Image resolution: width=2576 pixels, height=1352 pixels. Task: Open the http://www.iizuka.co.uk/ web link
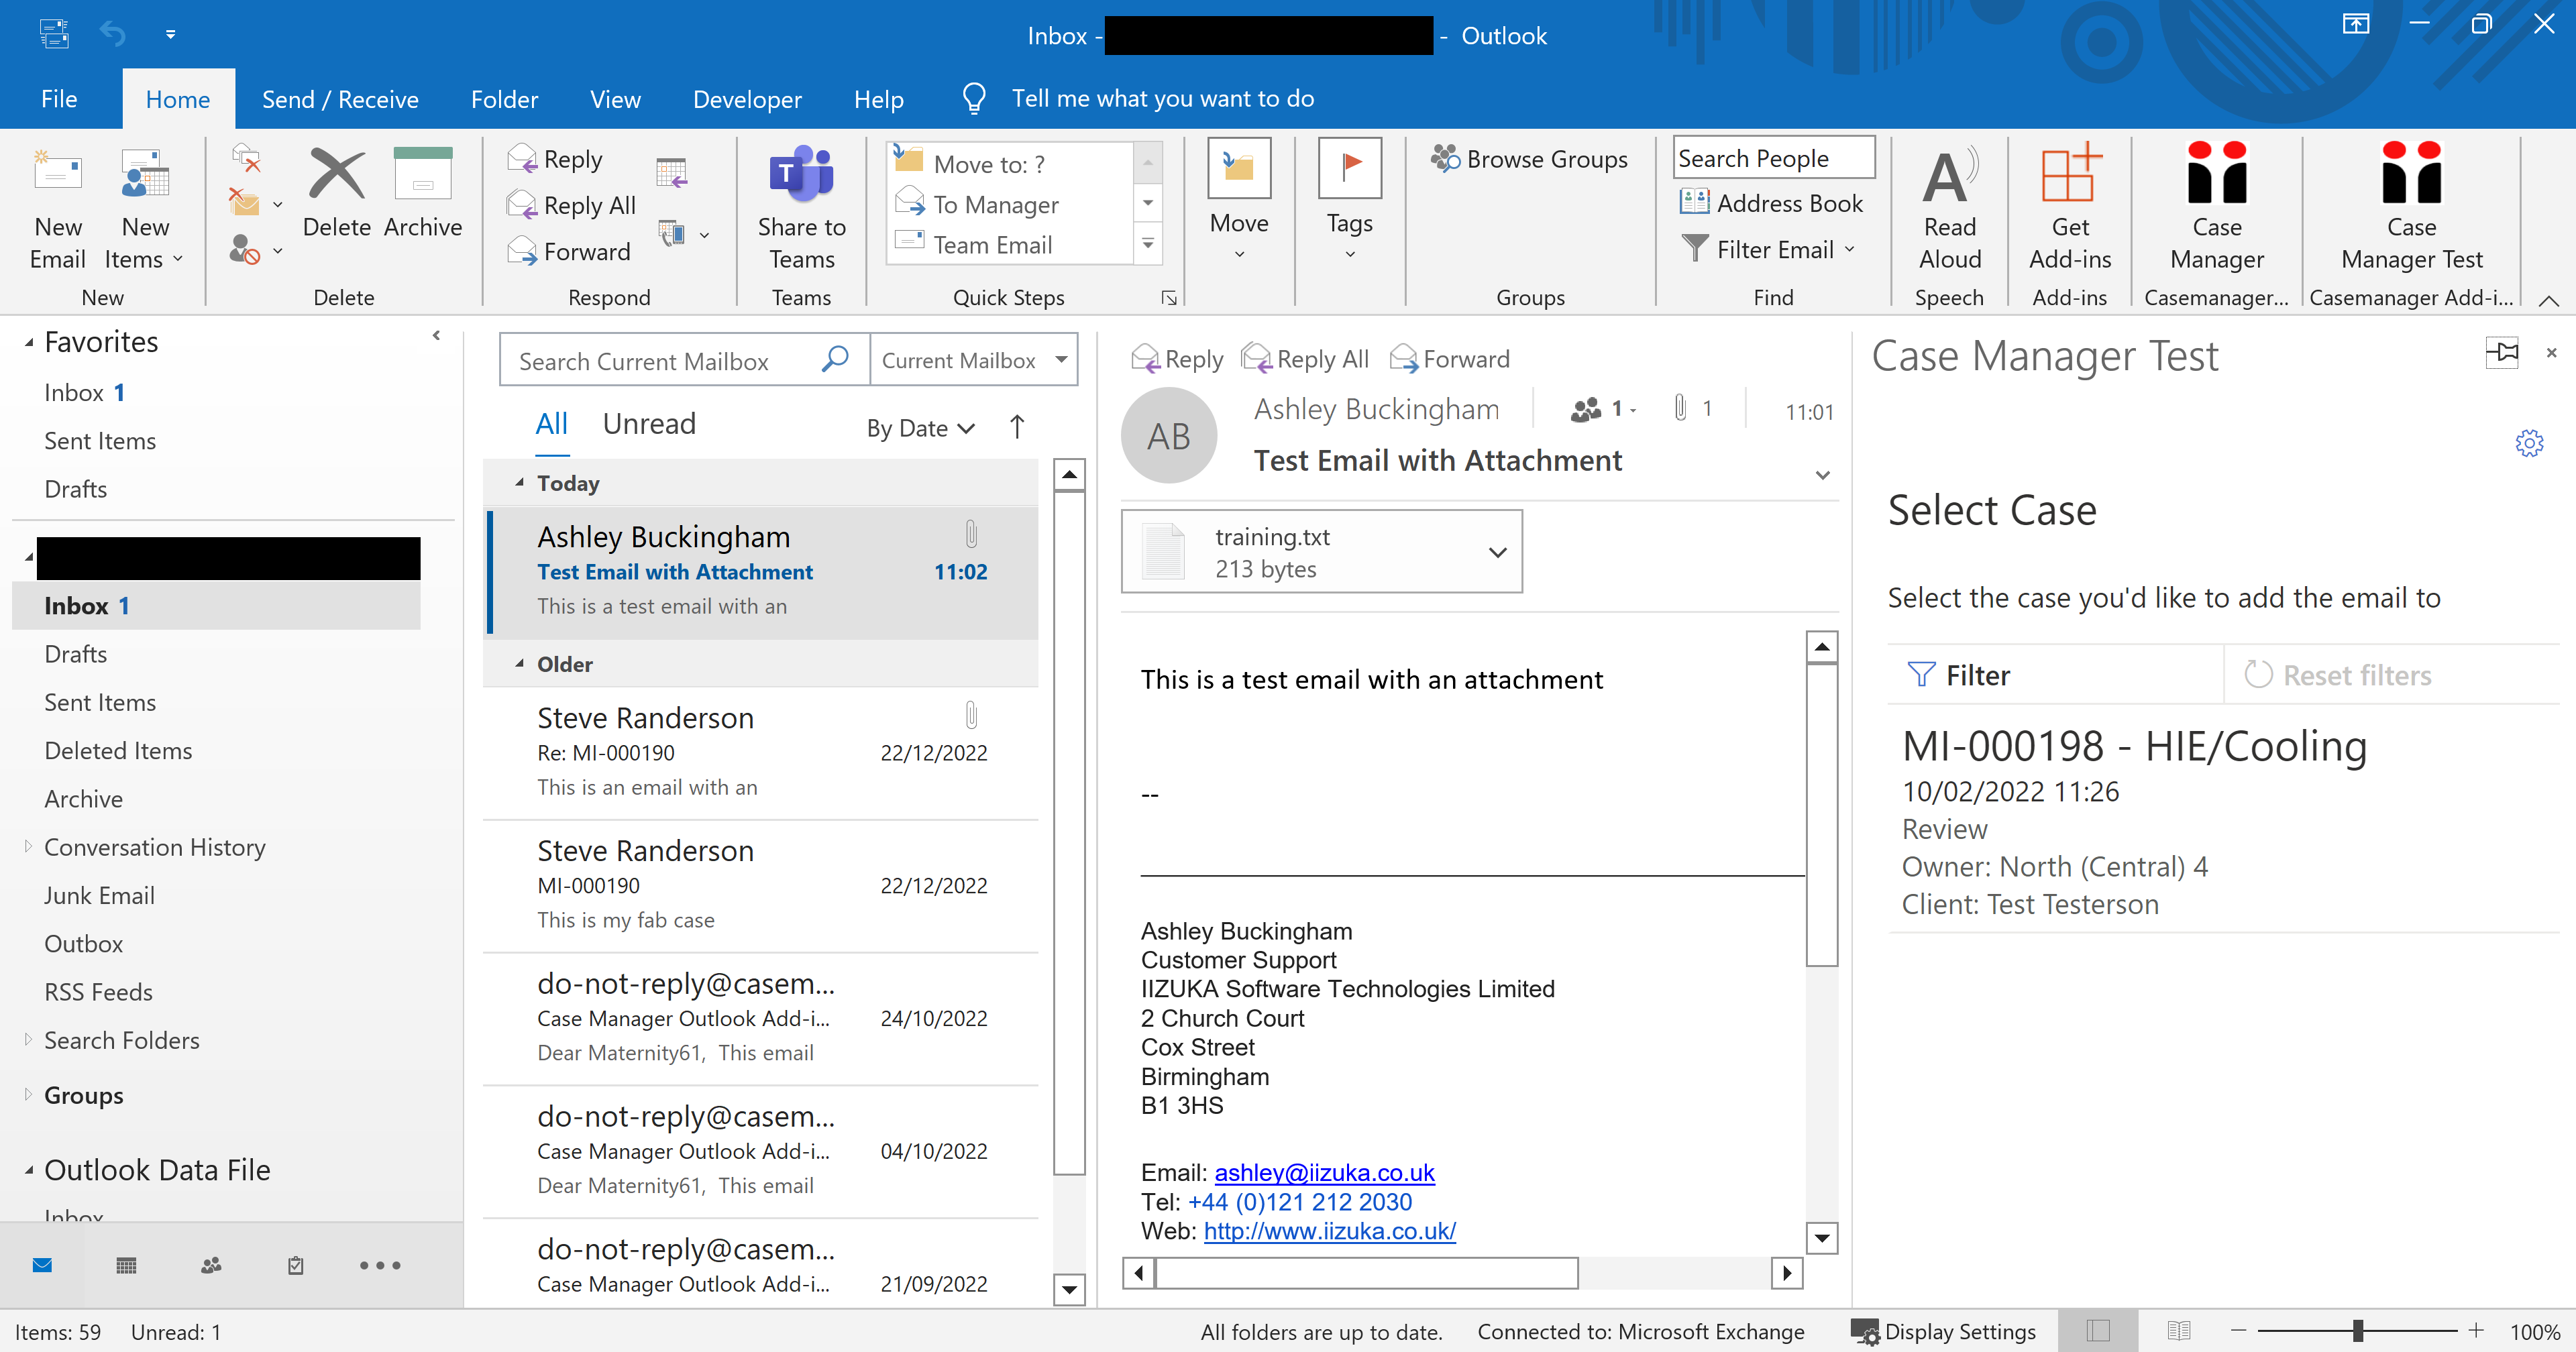point(1329,1231)
